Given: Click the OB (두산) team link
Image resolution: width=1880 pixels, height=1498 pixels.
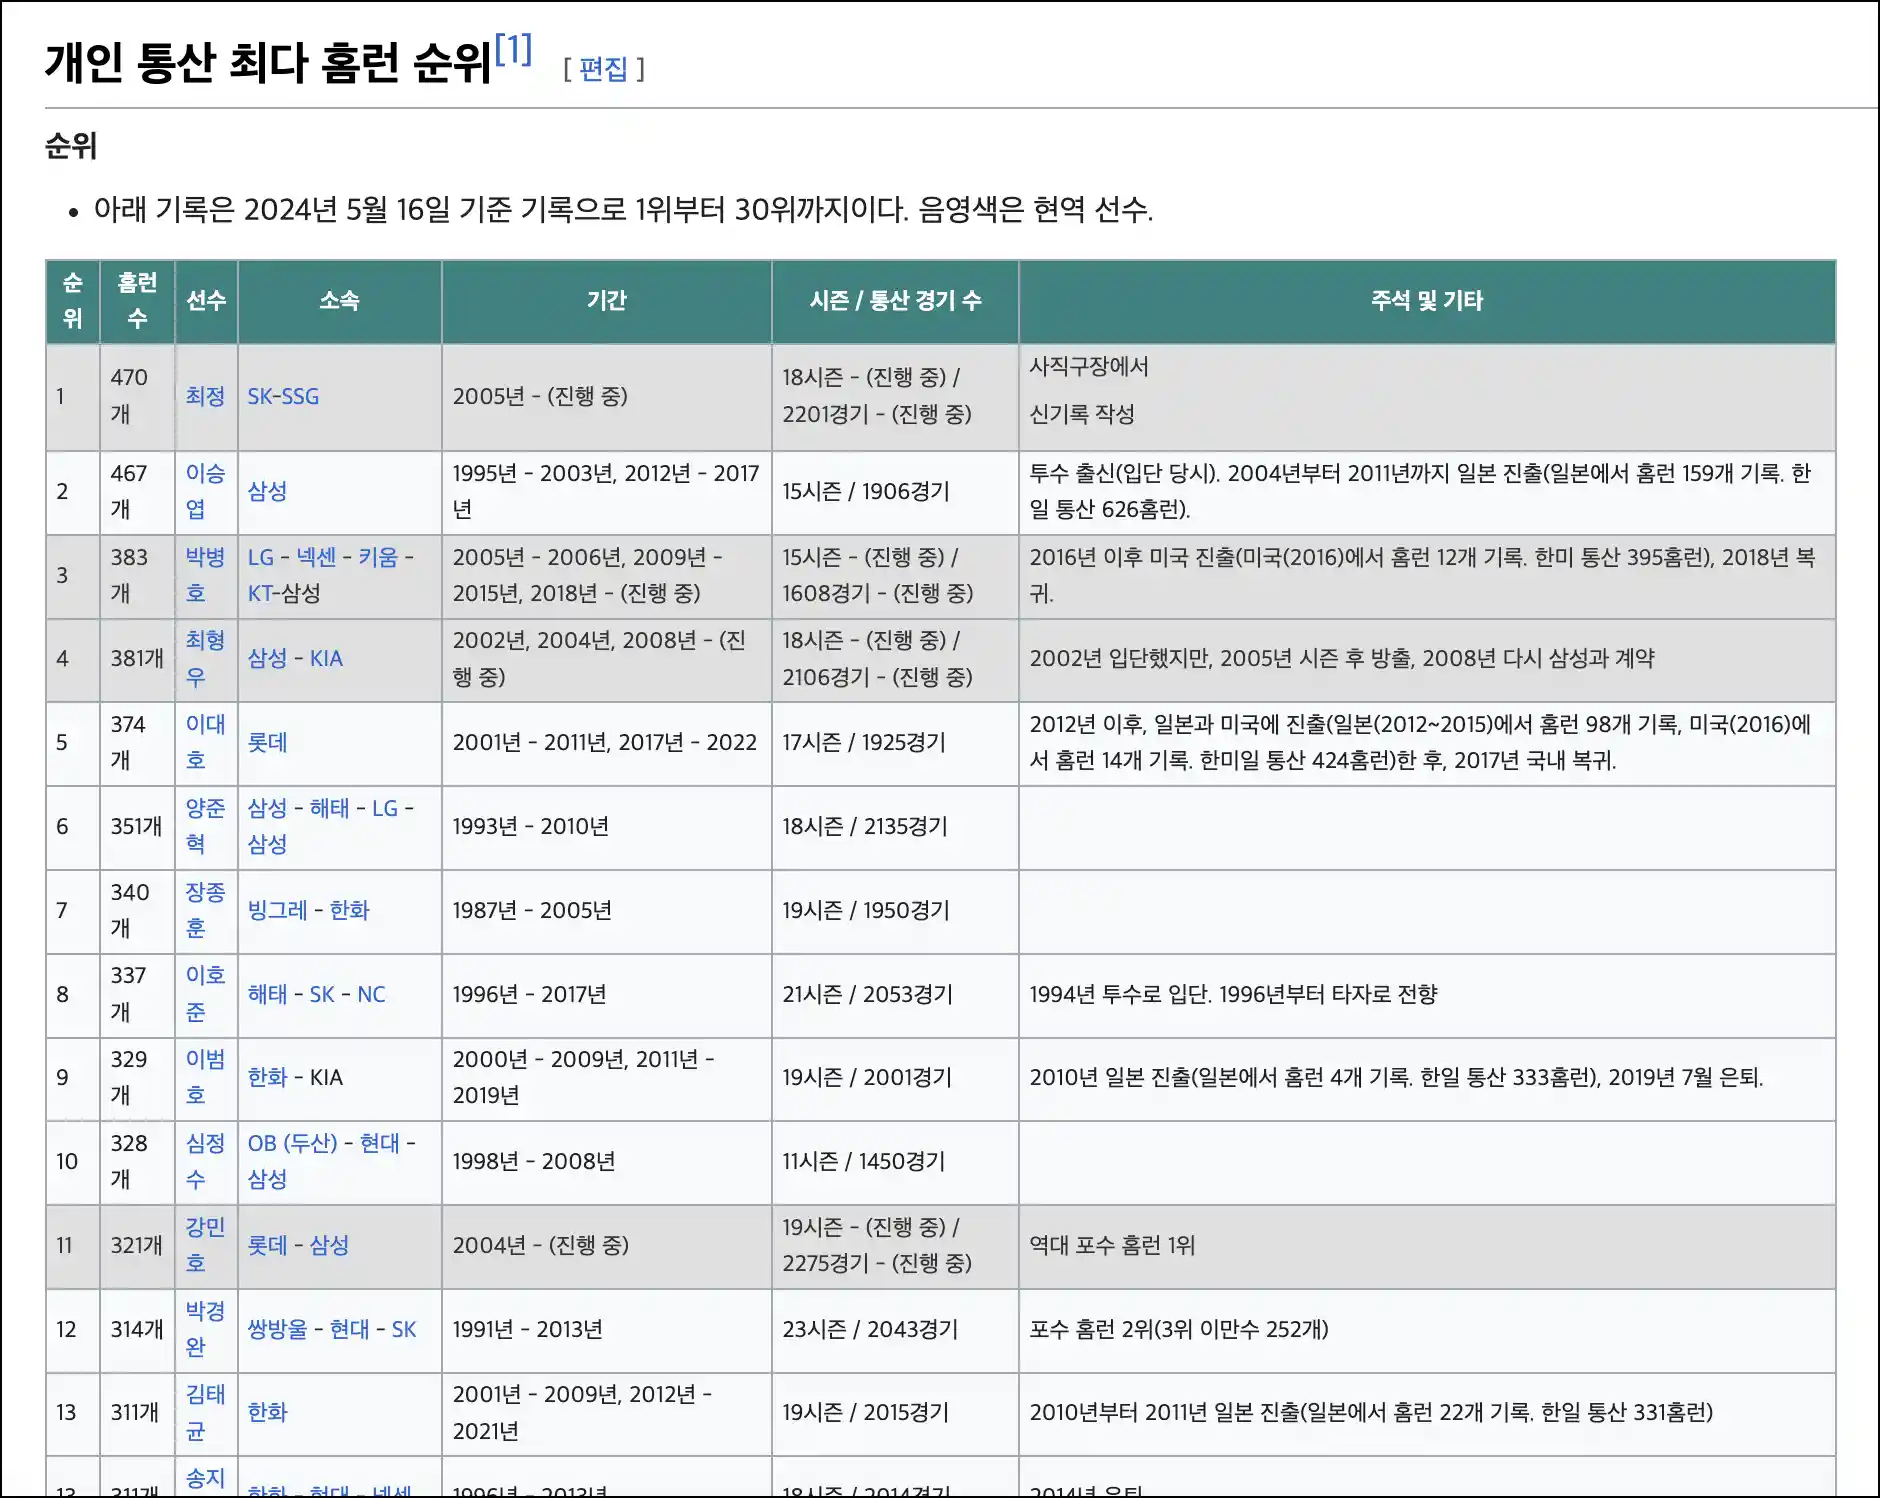Looking at the screenshot, I should click(293, 1143).
